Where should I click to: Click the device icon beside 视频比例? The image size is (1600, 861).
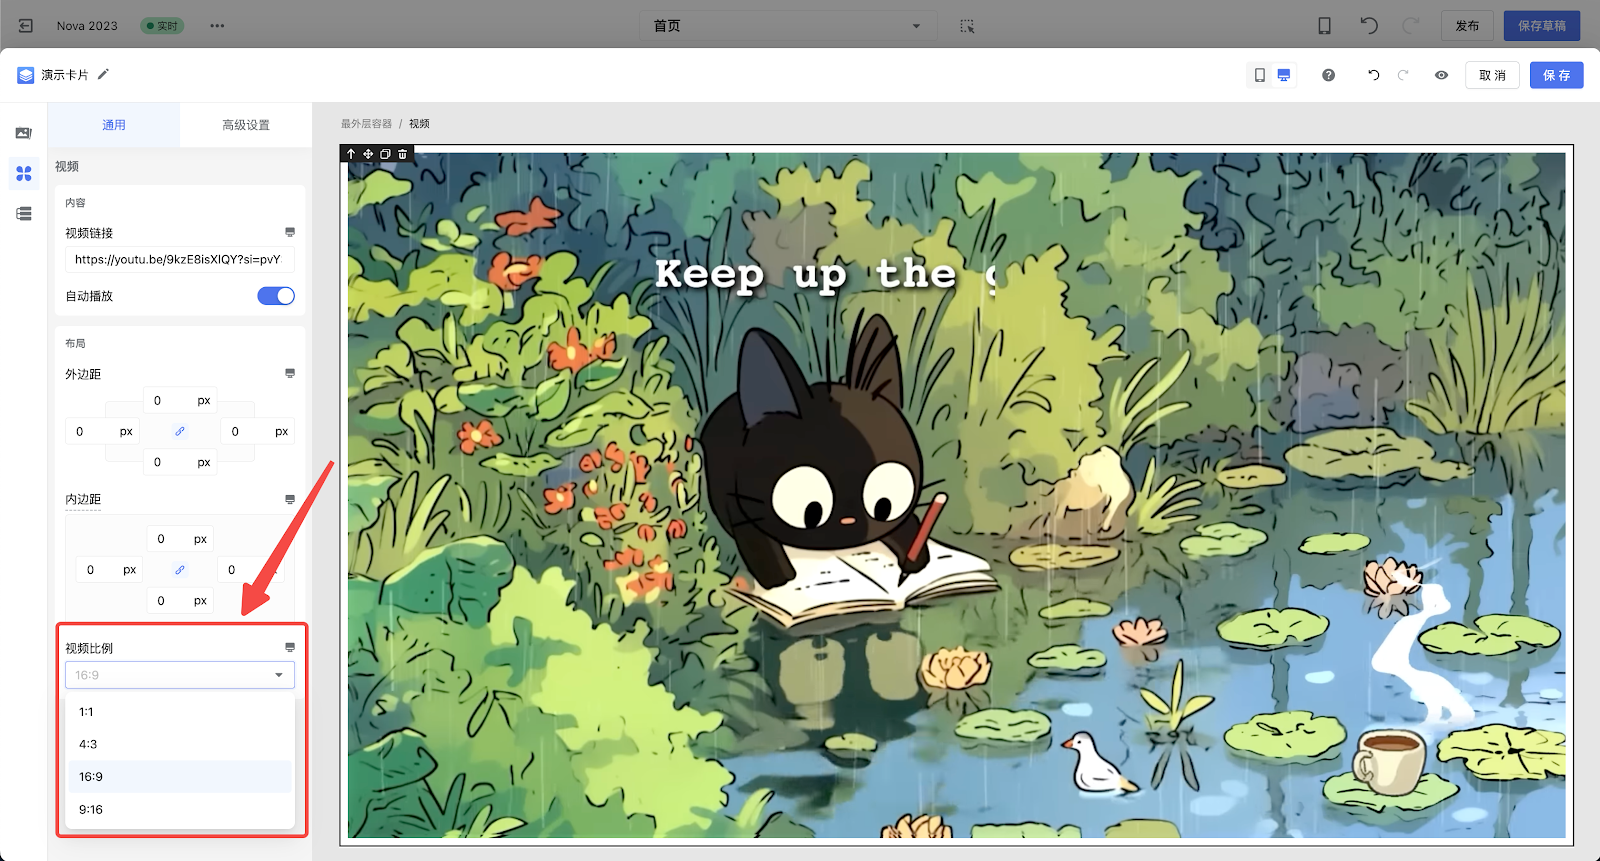point(290,647)
